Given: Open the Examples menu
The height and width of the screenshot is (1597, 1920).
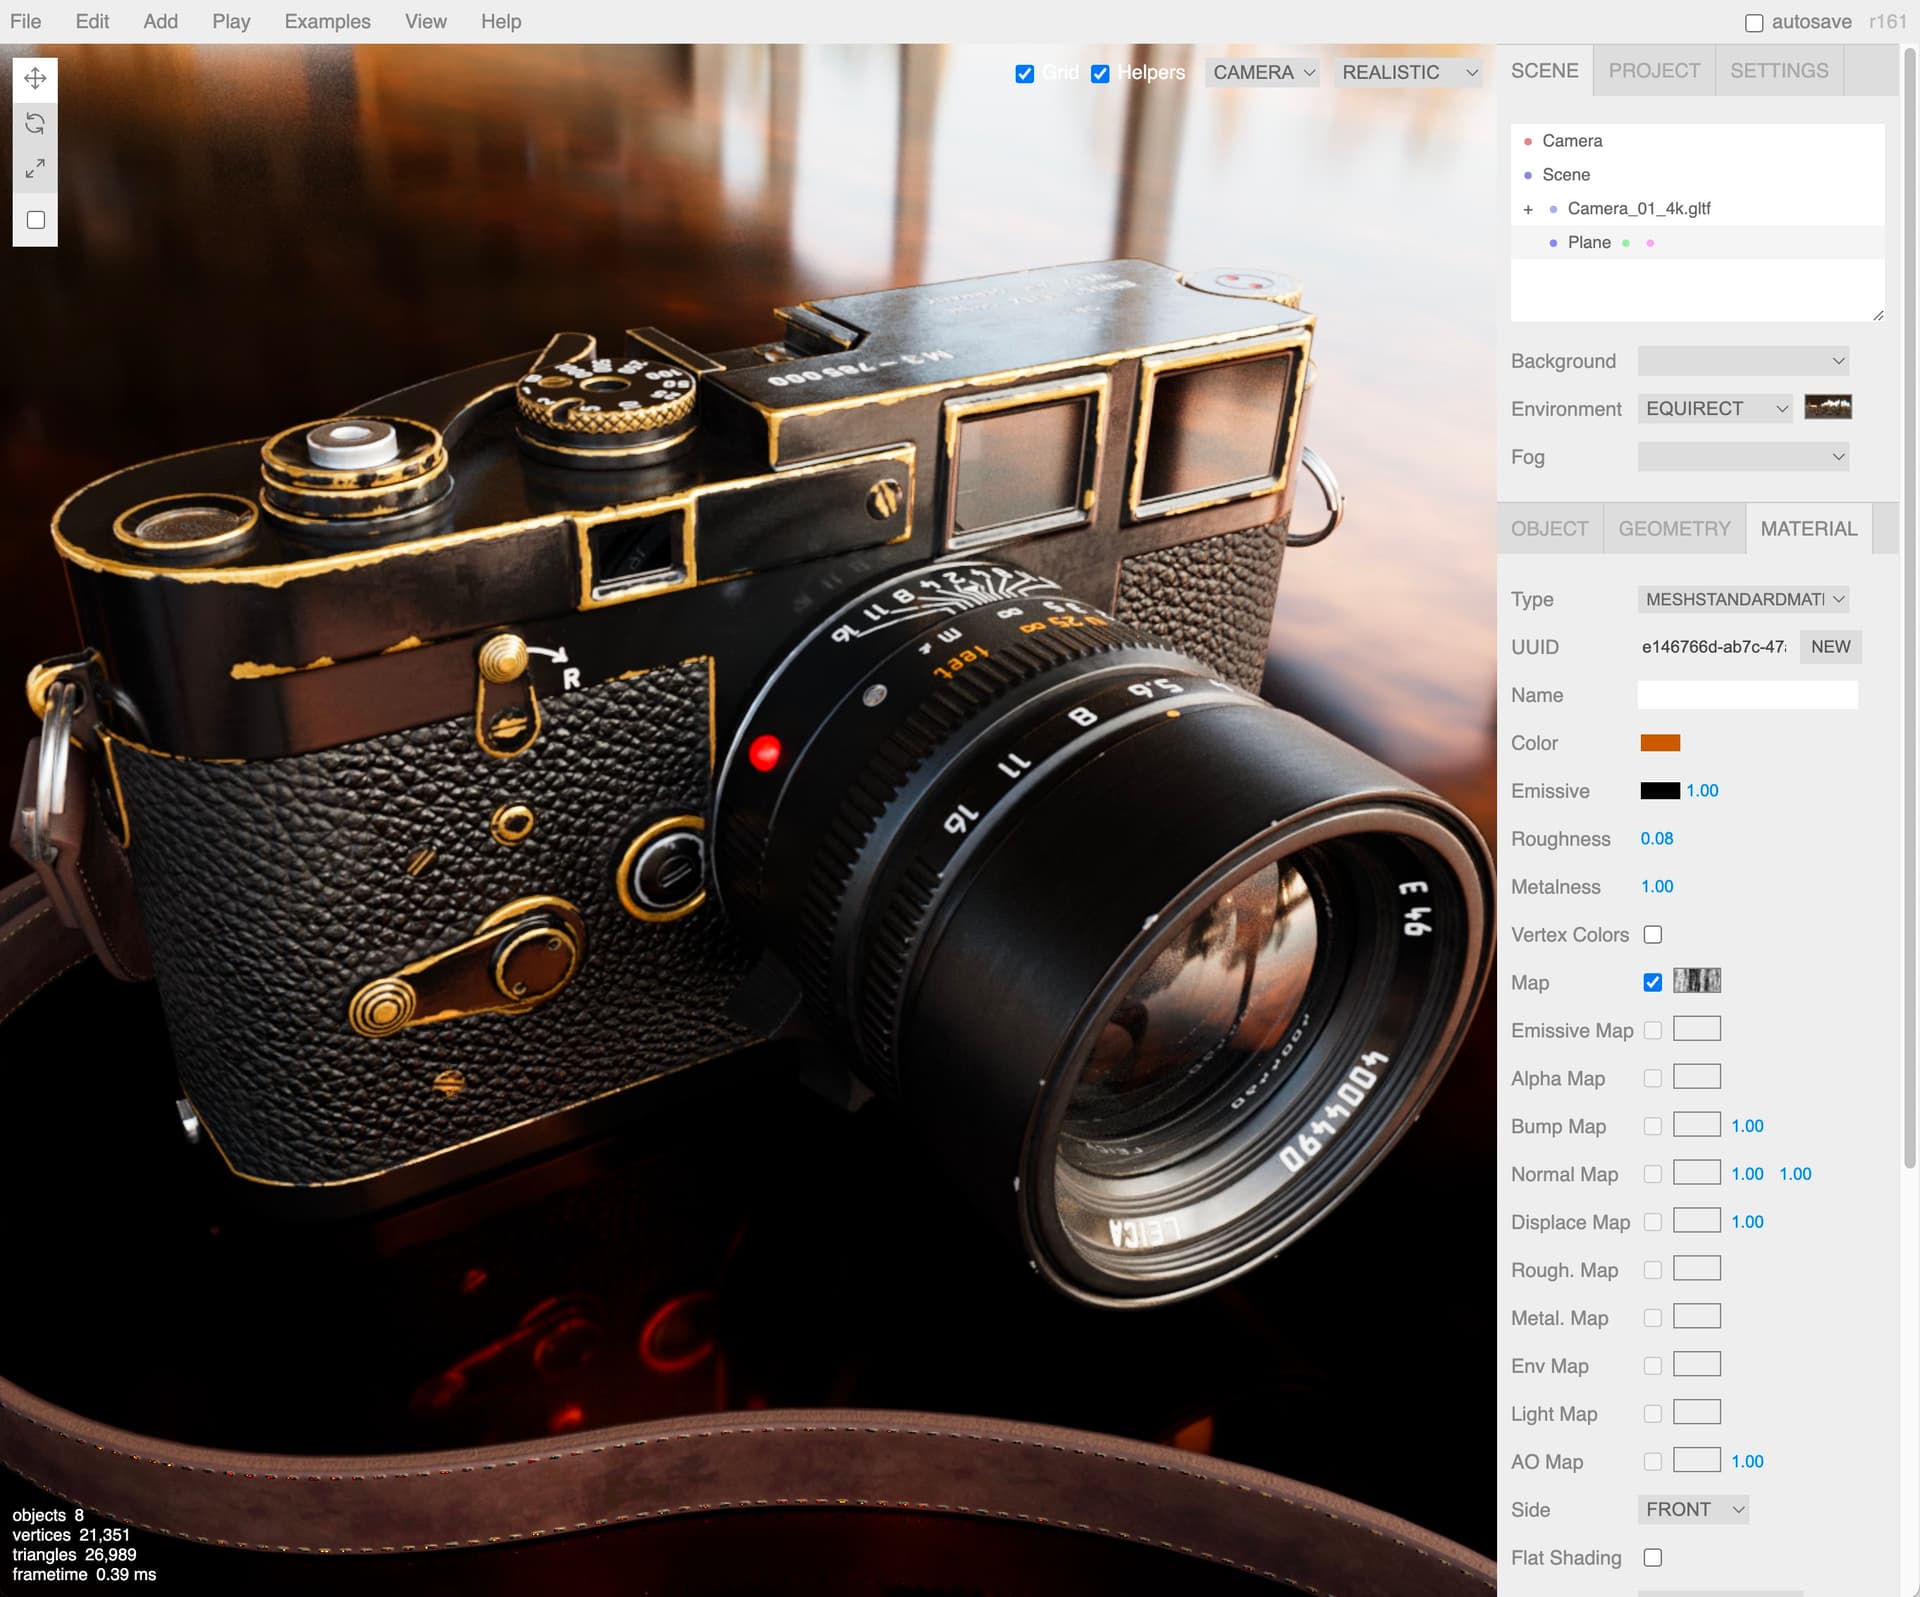Looking at the screenshot, I should [x=327, y=21].
